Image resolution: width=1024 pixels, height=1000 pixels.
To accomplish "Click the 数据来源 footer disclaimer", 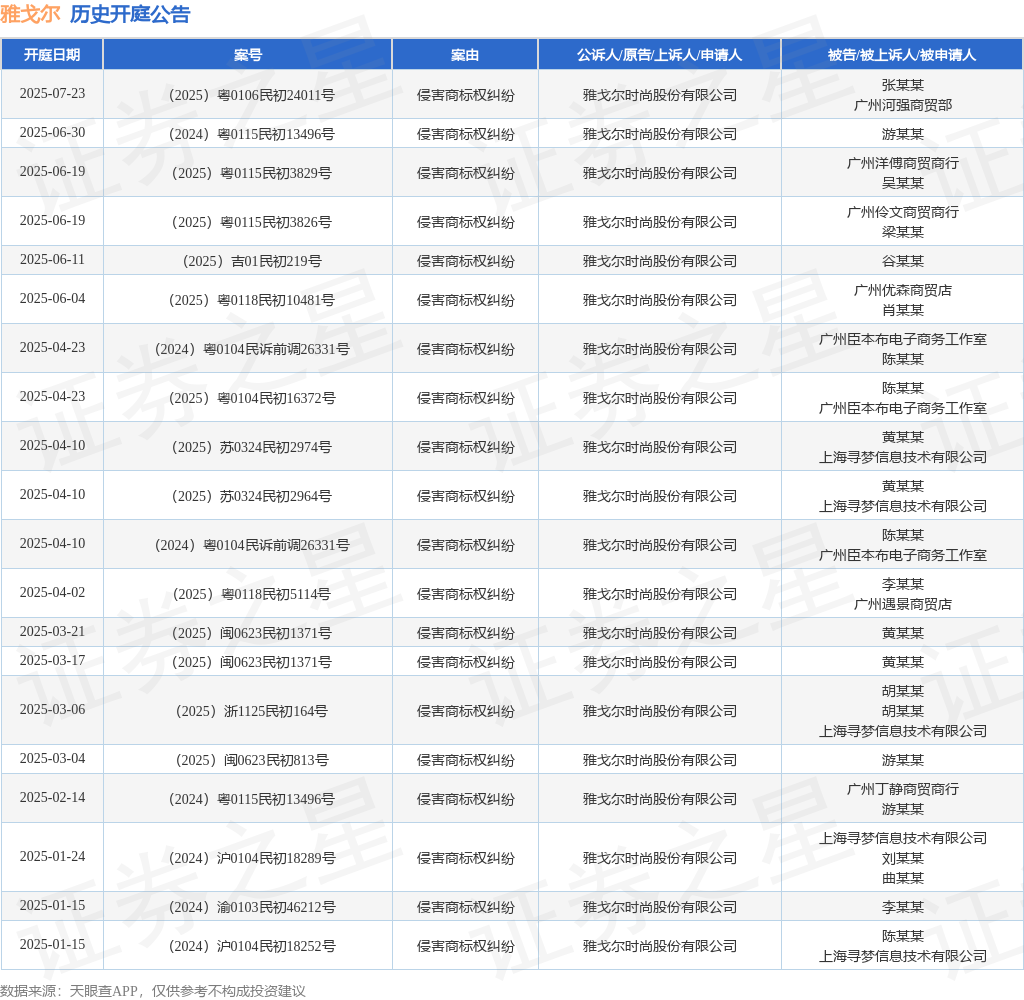I will coord(153,991).
